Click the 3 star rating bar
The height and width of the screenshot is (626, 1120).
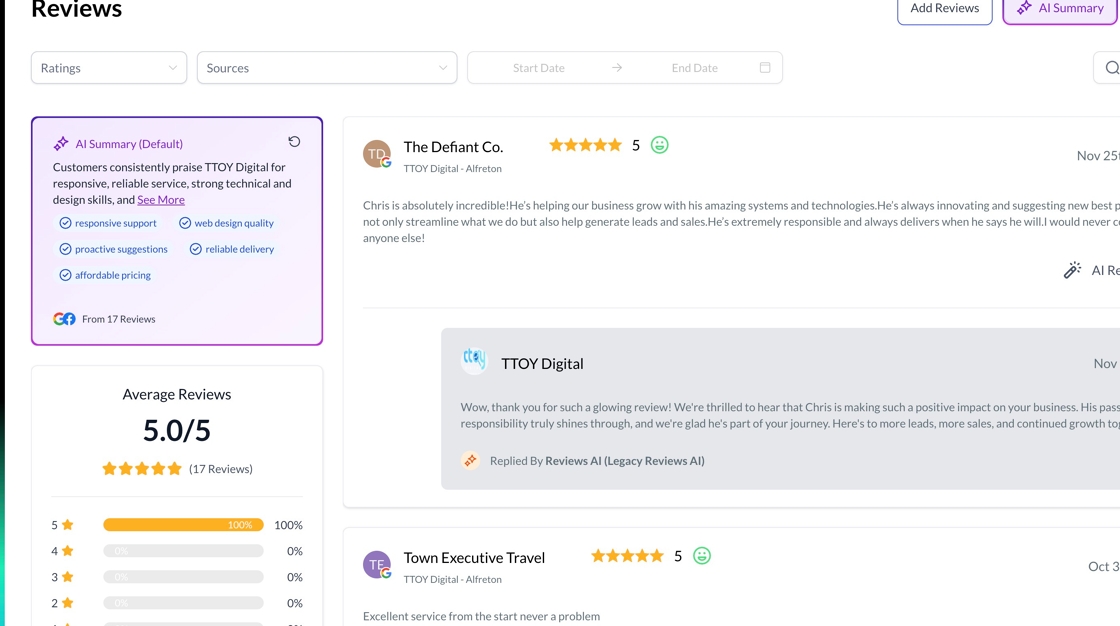pyautogui.click(x=184, y=577)
